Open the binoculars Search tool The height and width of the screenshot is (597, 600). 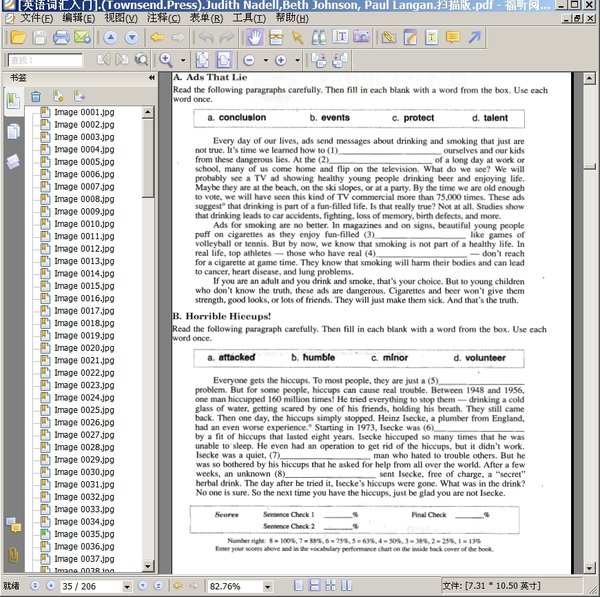[319, 38]
